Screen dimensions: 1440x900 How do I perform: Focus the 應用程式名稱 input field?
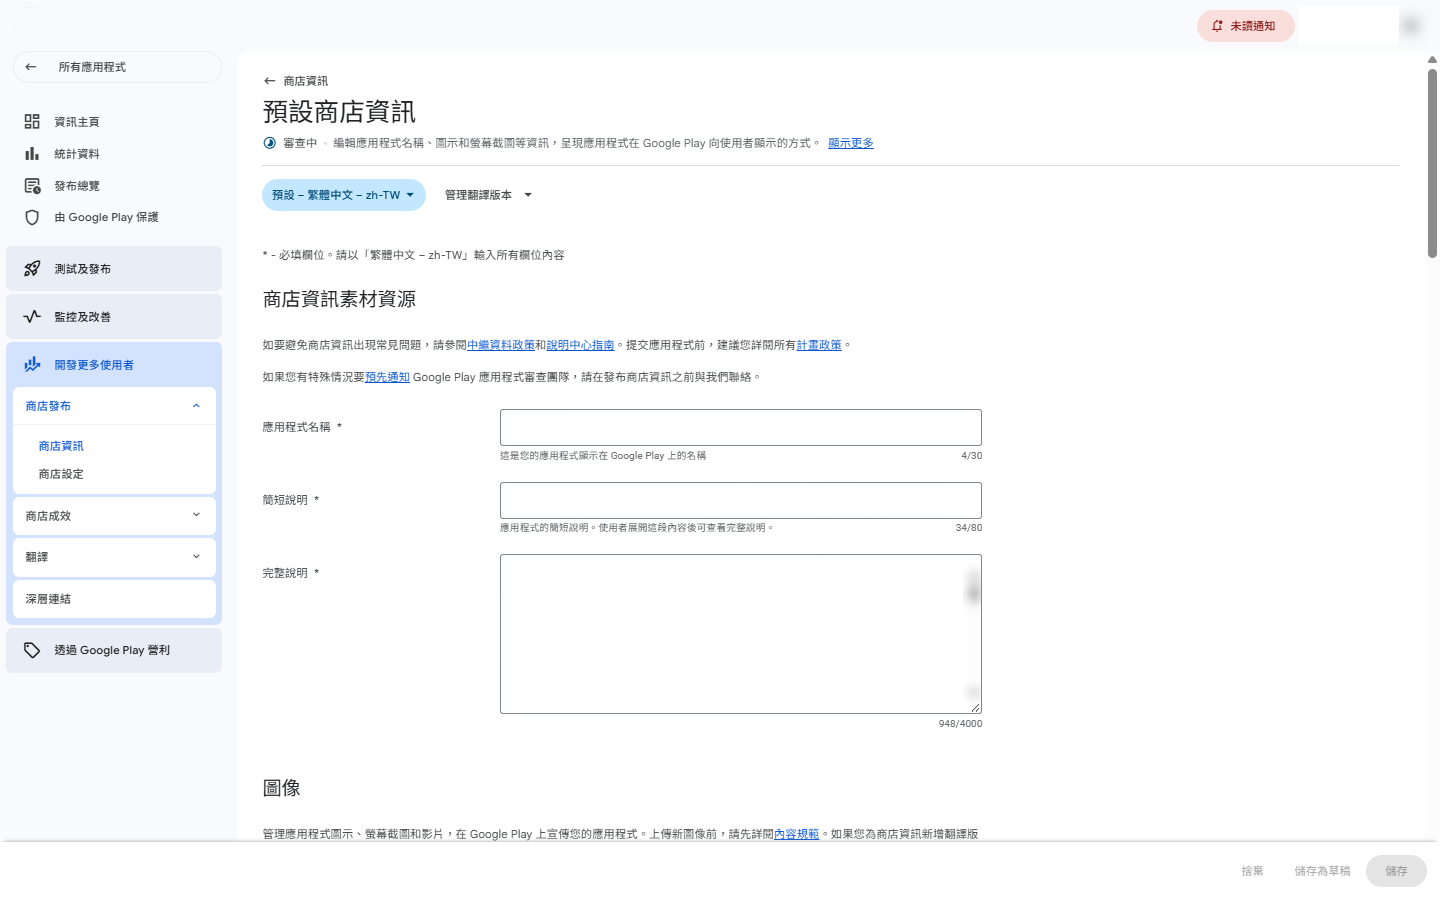tap(741, 427)
